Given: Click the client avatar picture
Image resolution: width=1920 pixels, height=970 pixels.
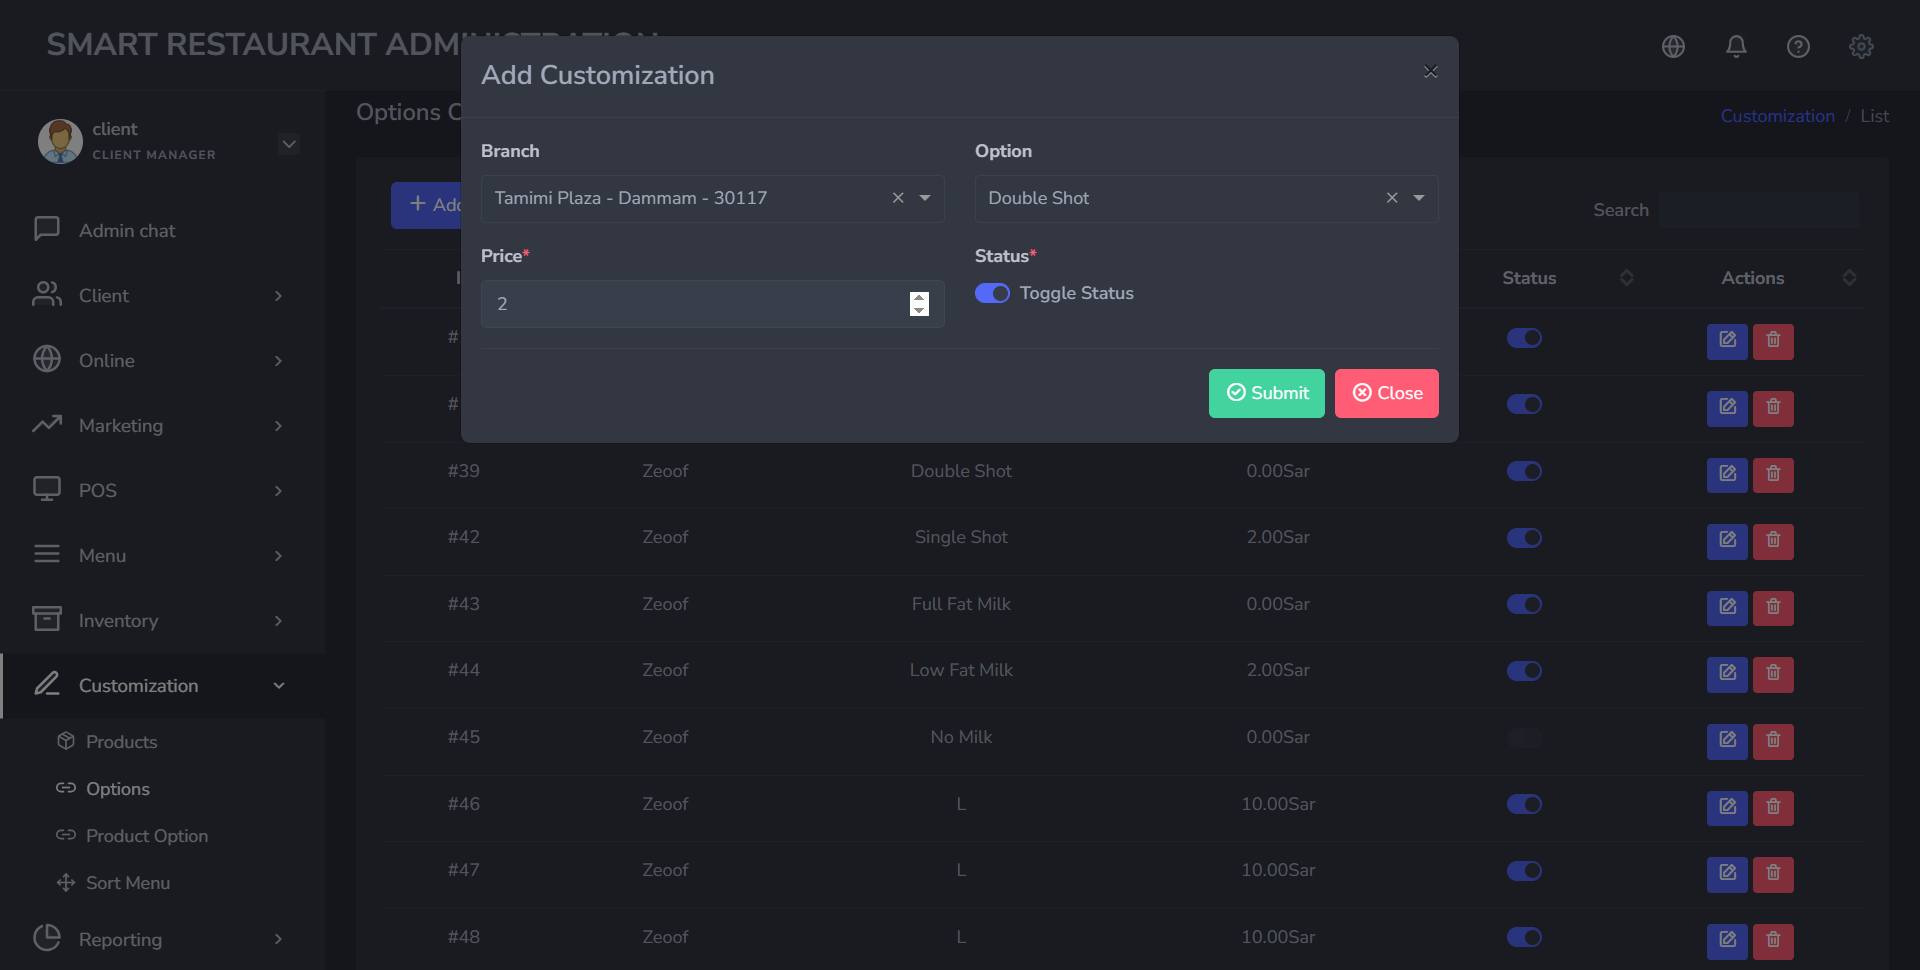Looking at the screenshot, I should coord(60,141).
